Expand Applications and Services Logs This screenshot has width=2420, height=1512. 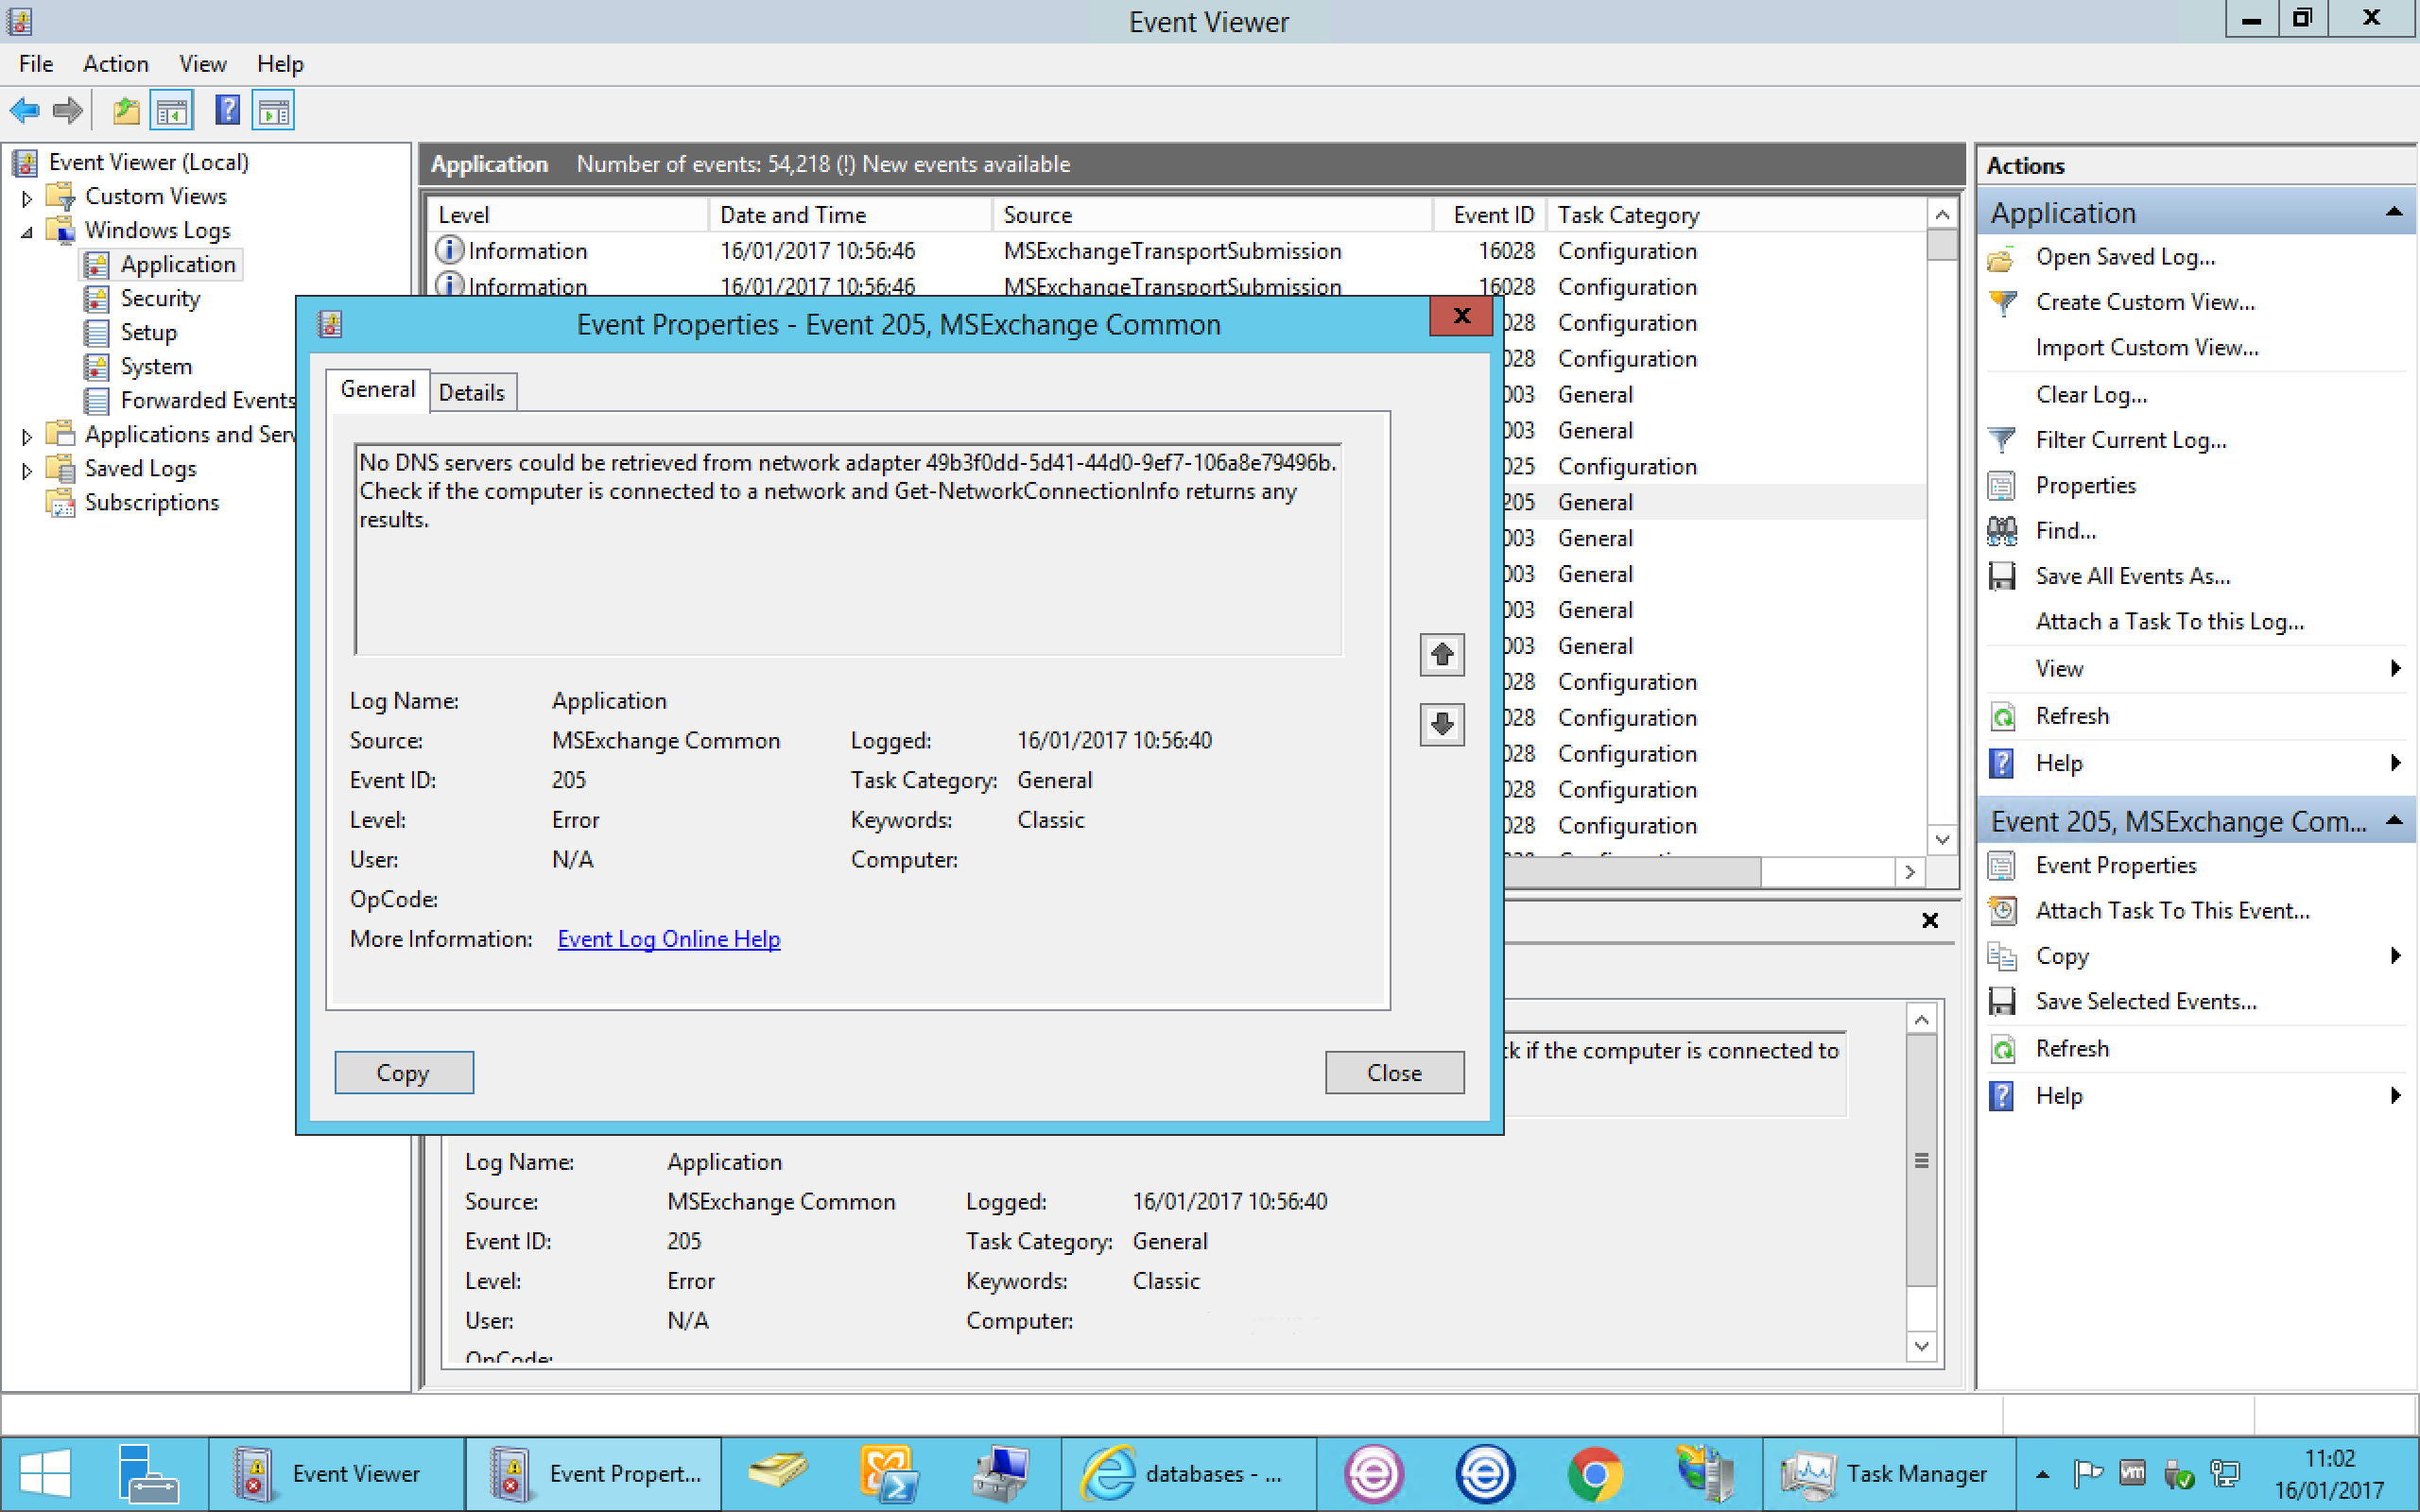click(x=27, y=434)
